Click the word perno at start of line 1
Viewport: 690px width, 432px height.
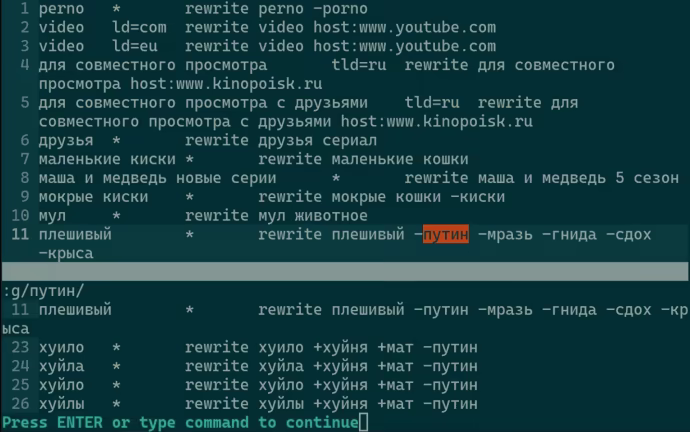pos(61,8)
